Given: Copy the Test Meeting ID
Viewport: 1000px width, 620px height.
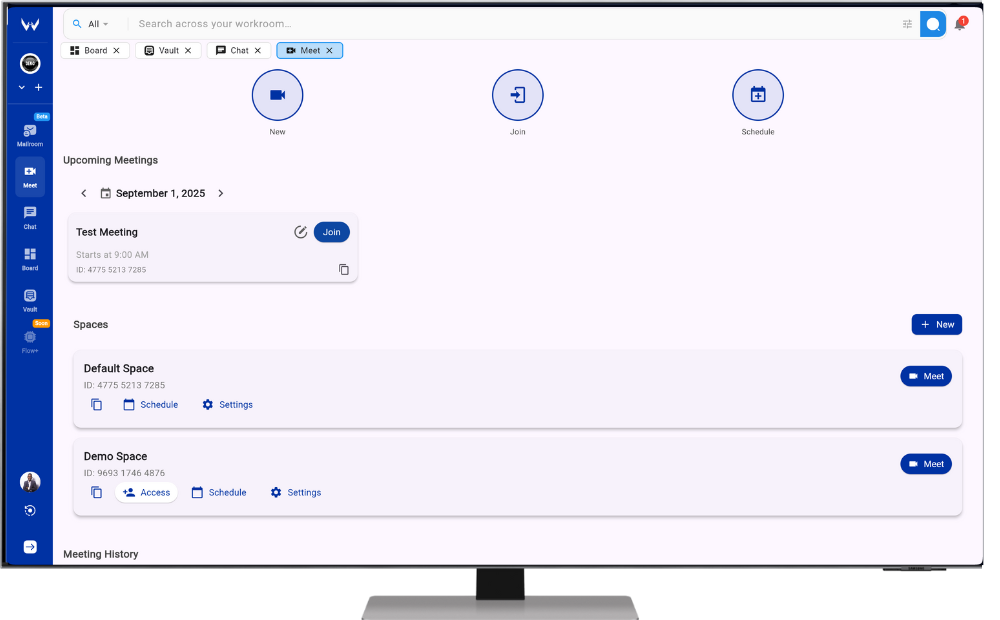Looking at the screenshot, I should (x=344, y=270).
